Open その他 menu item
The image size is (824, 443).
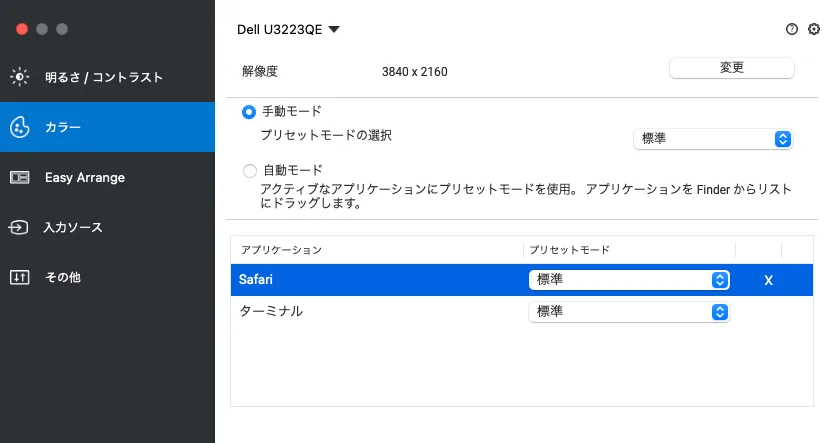point(107,277)
